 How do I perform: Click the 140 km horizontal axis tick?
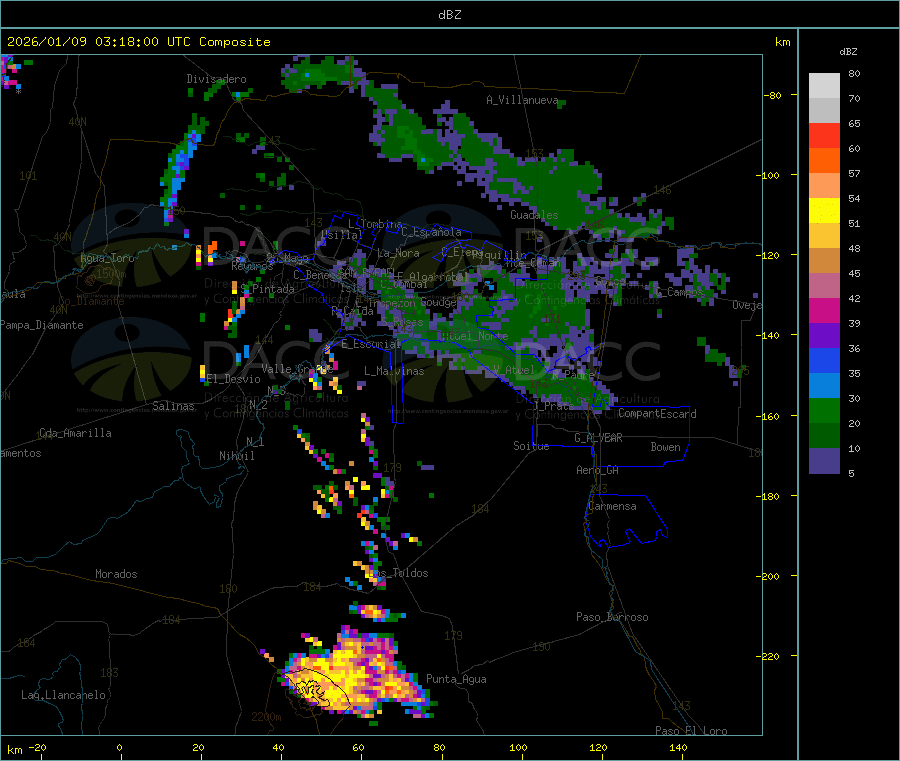[678, 747]
